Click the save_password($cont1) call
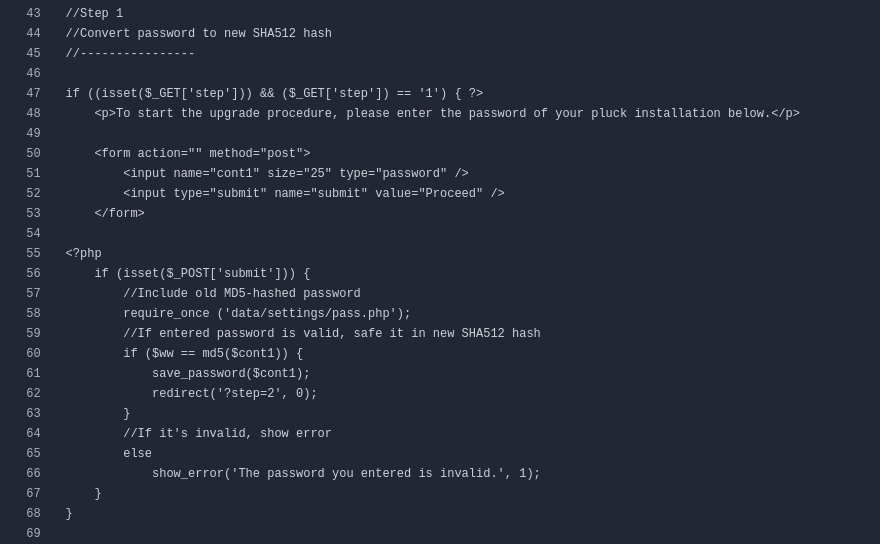880x544 pixels. tap(231, 374)
